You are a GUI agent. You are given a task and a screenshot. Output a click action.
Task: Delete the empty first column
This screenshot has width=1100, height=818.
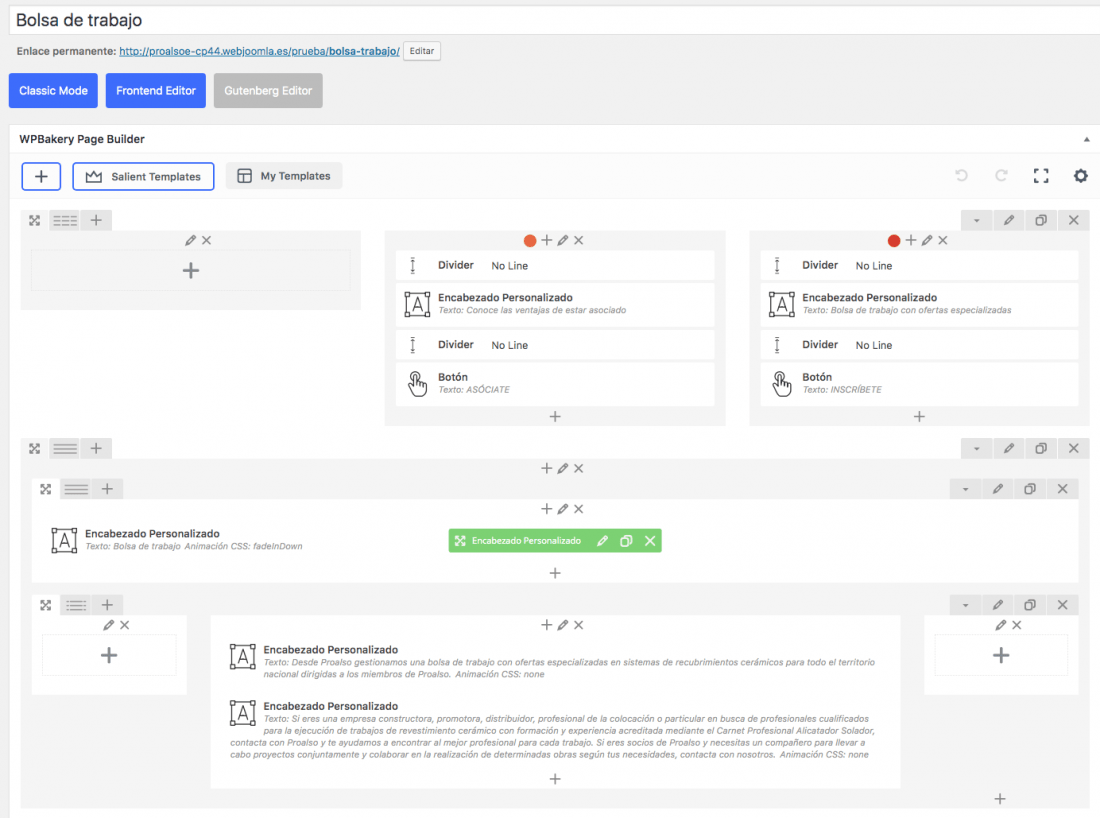pyautogui.click(x=206, y=240)
